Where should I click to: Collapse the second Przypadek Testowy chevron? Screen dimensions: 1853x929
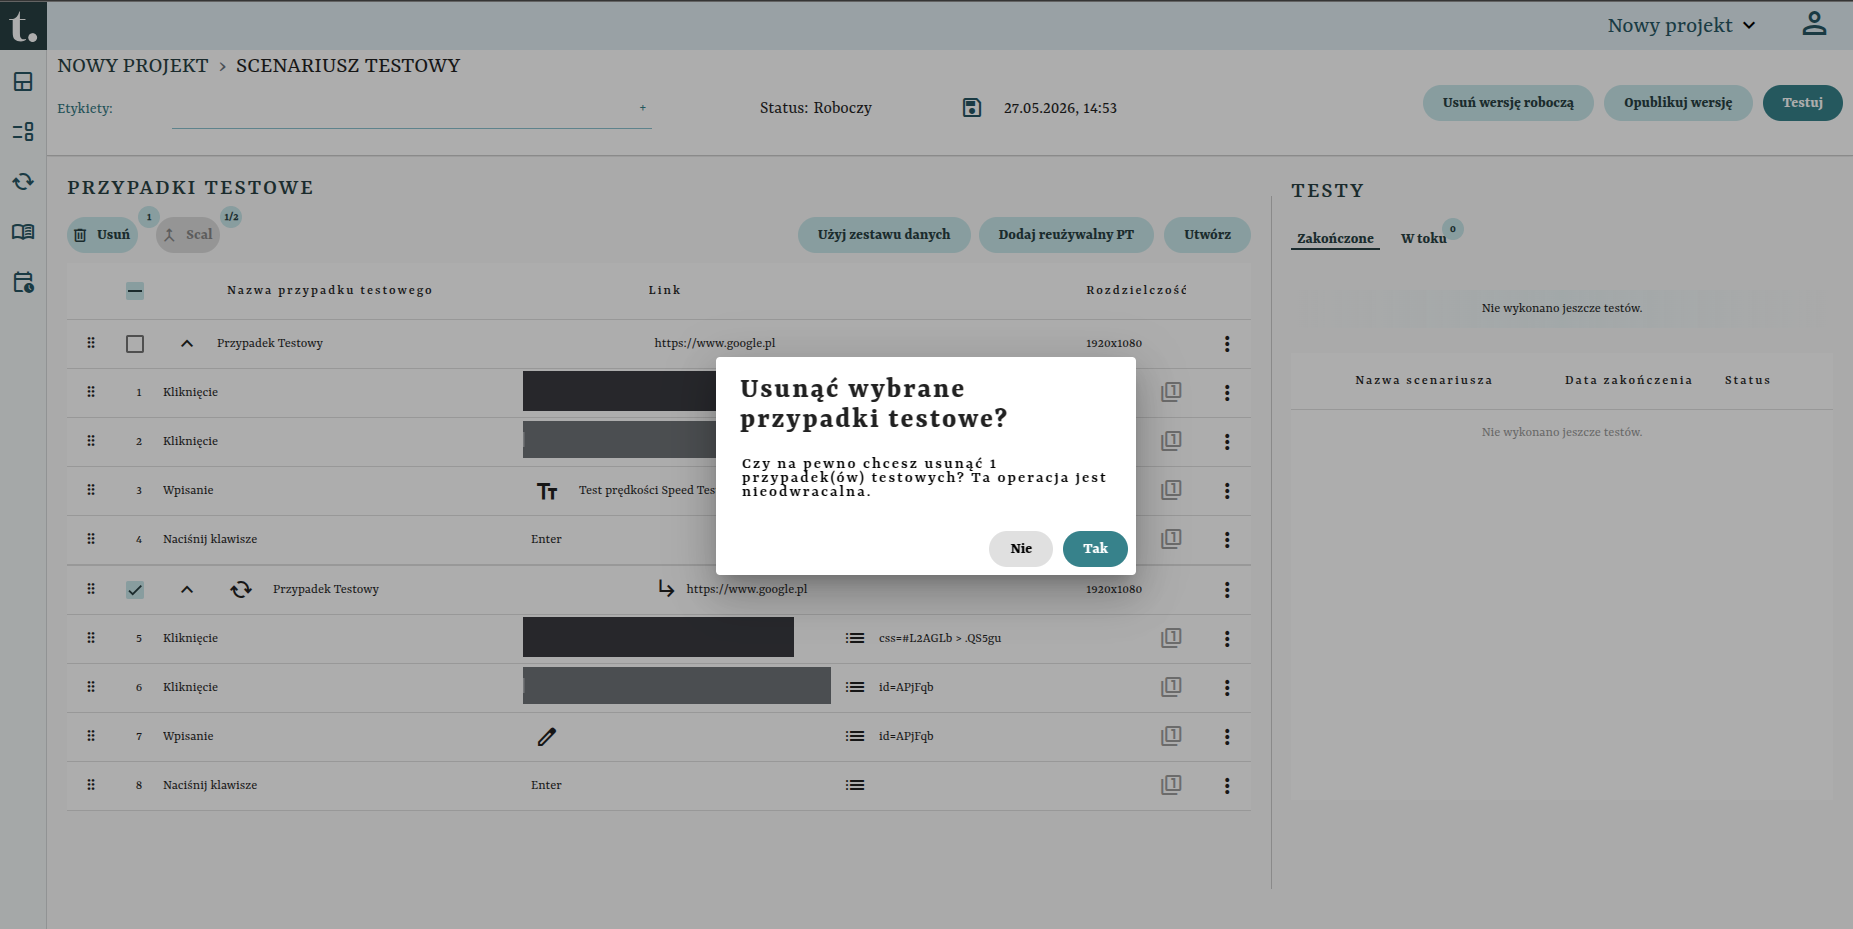point(187,590)
